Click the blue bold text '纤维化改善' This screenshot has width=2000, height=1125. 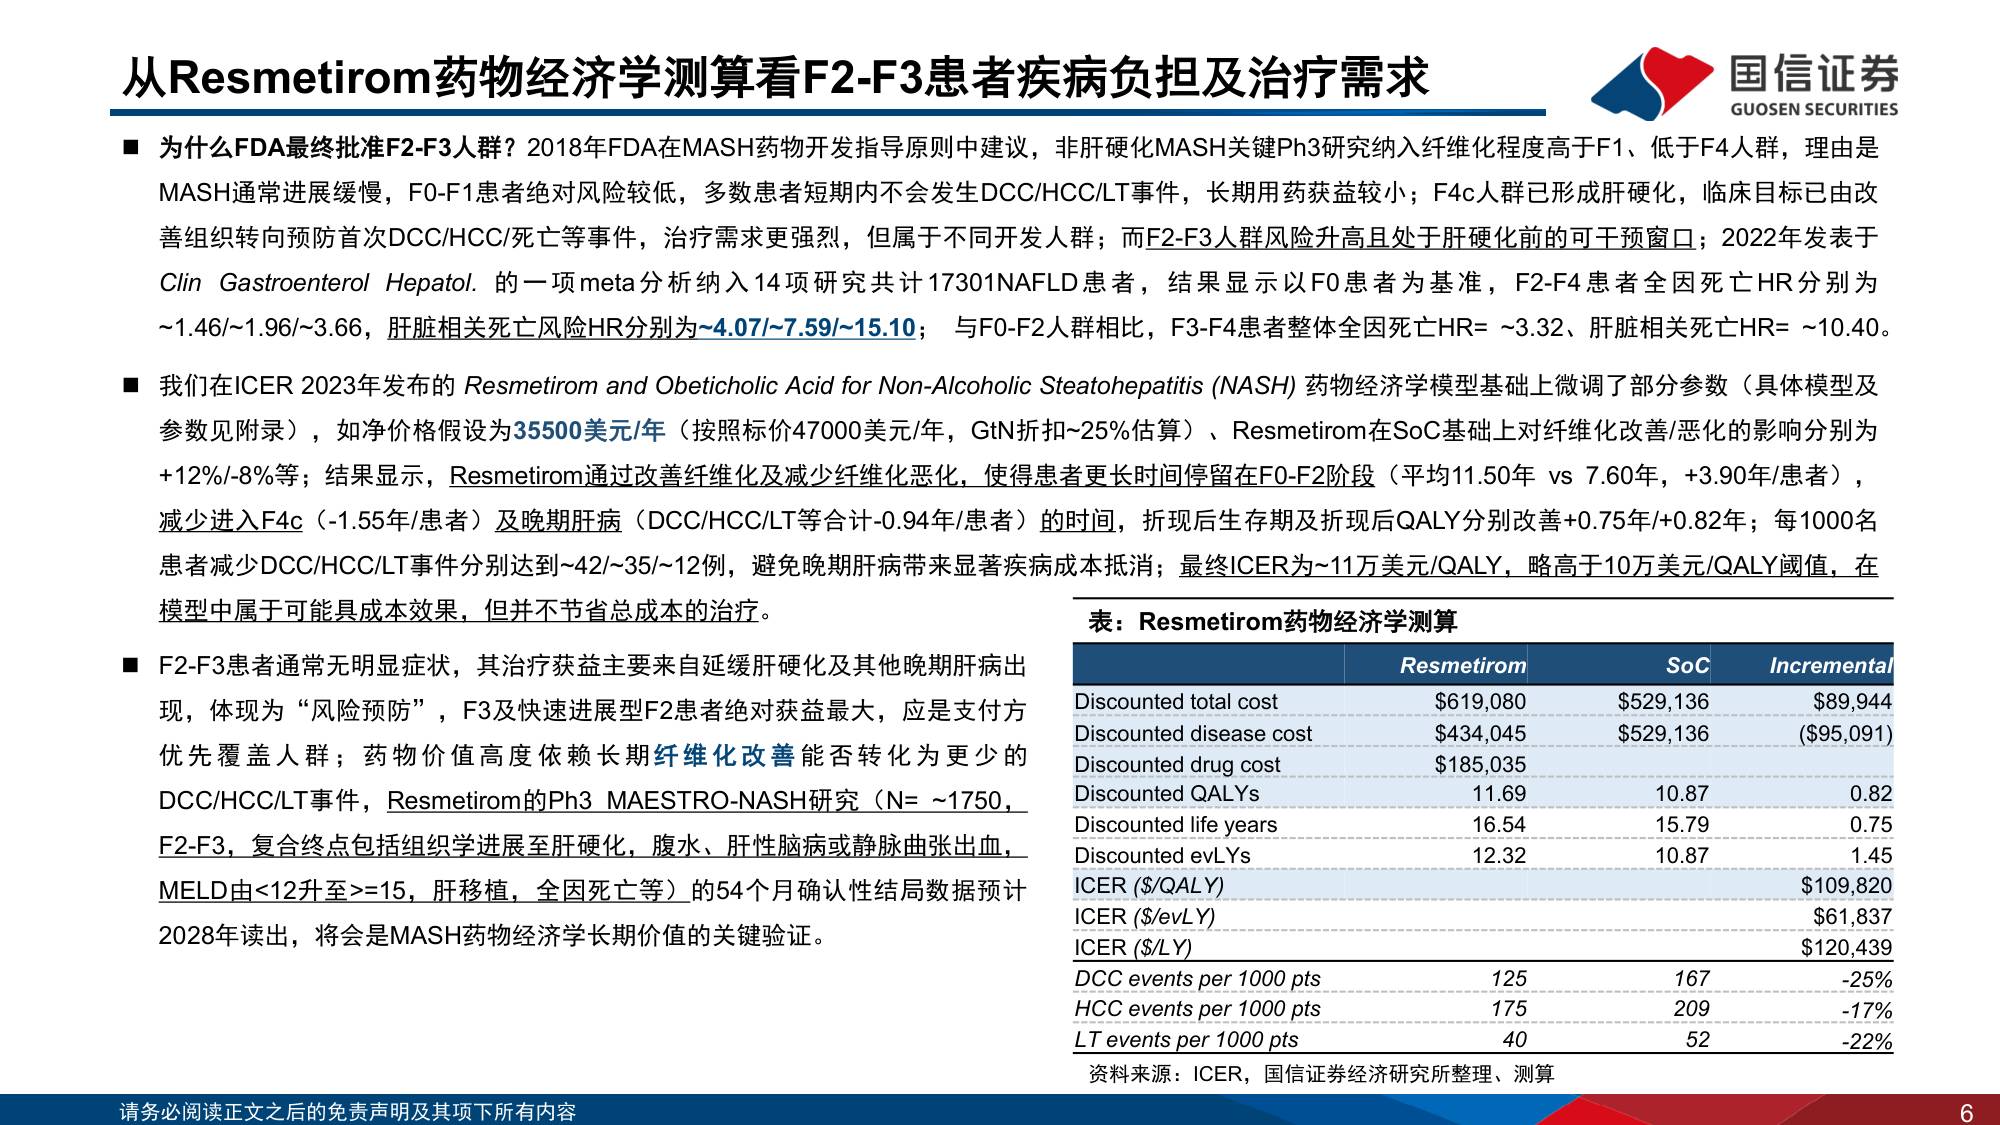[724, 756]
